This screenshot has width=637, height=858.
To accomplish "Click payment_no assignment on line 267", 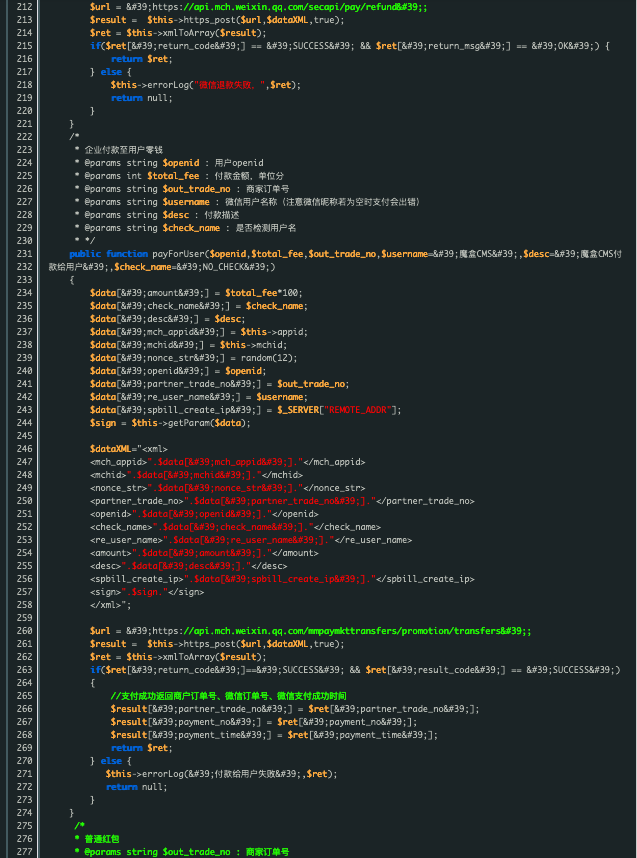I will coord(264,722).
